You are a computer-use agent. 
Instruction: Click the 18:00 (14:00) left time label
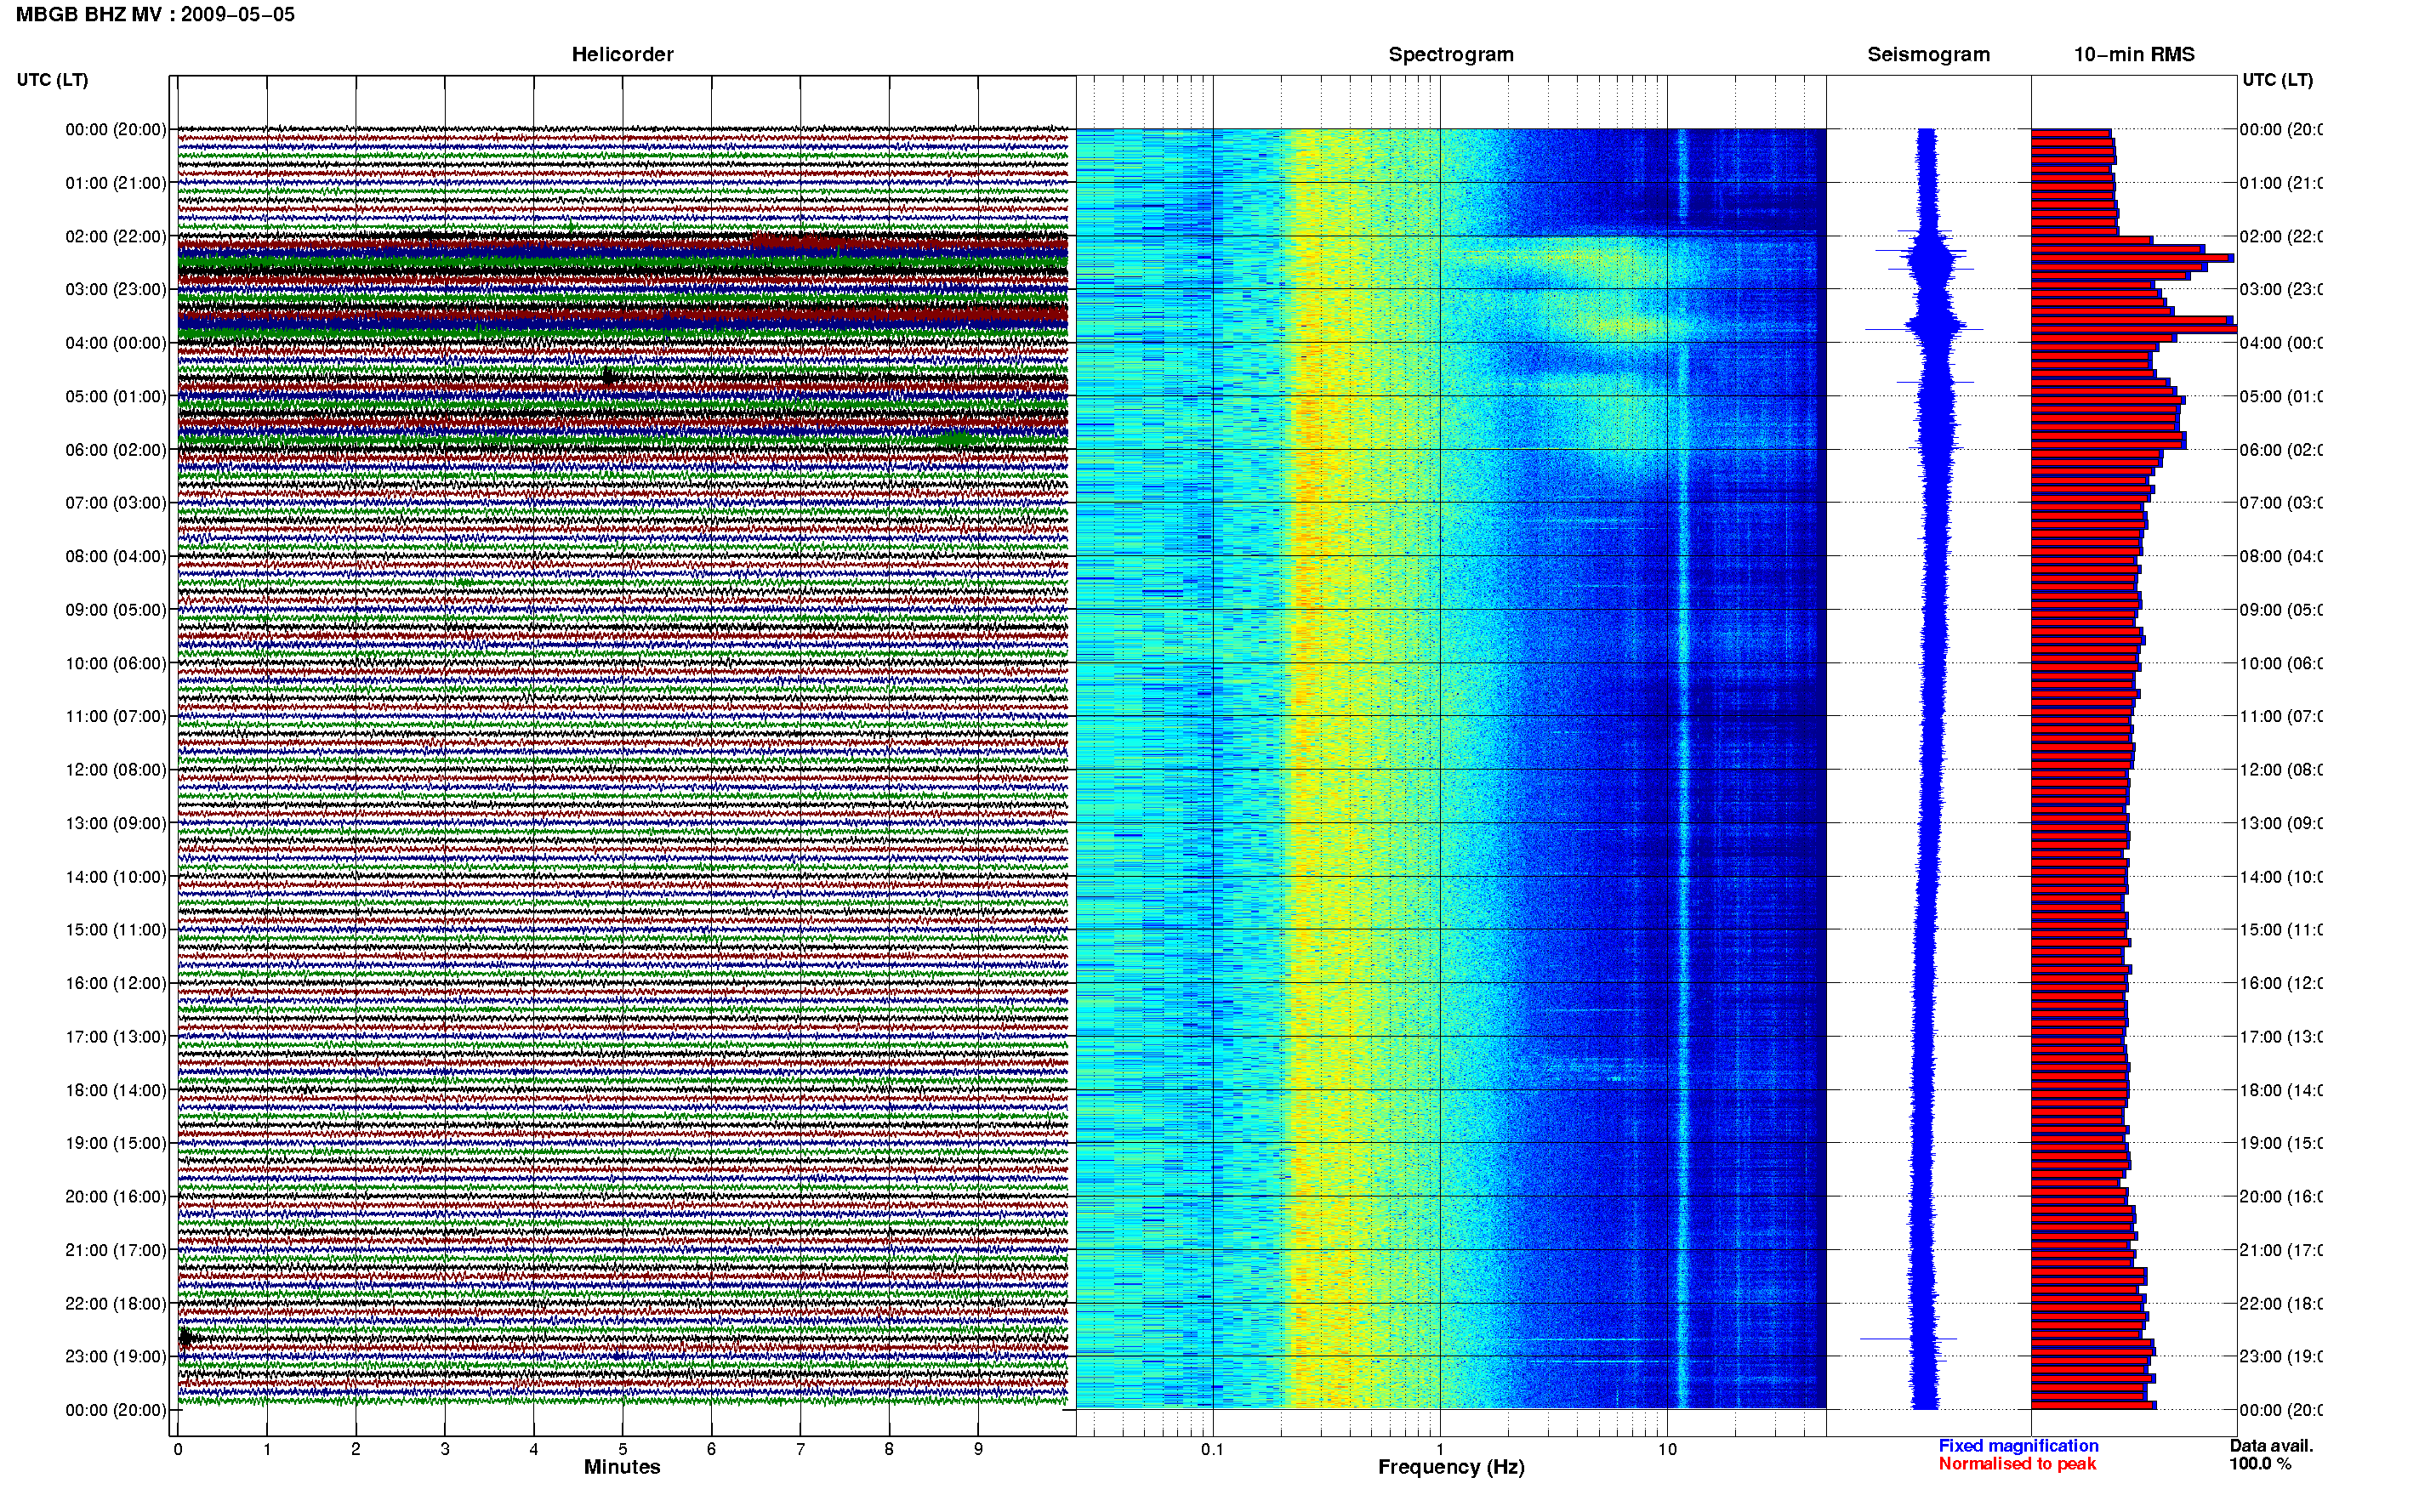pyautogui.click(x=116, y=1090)
